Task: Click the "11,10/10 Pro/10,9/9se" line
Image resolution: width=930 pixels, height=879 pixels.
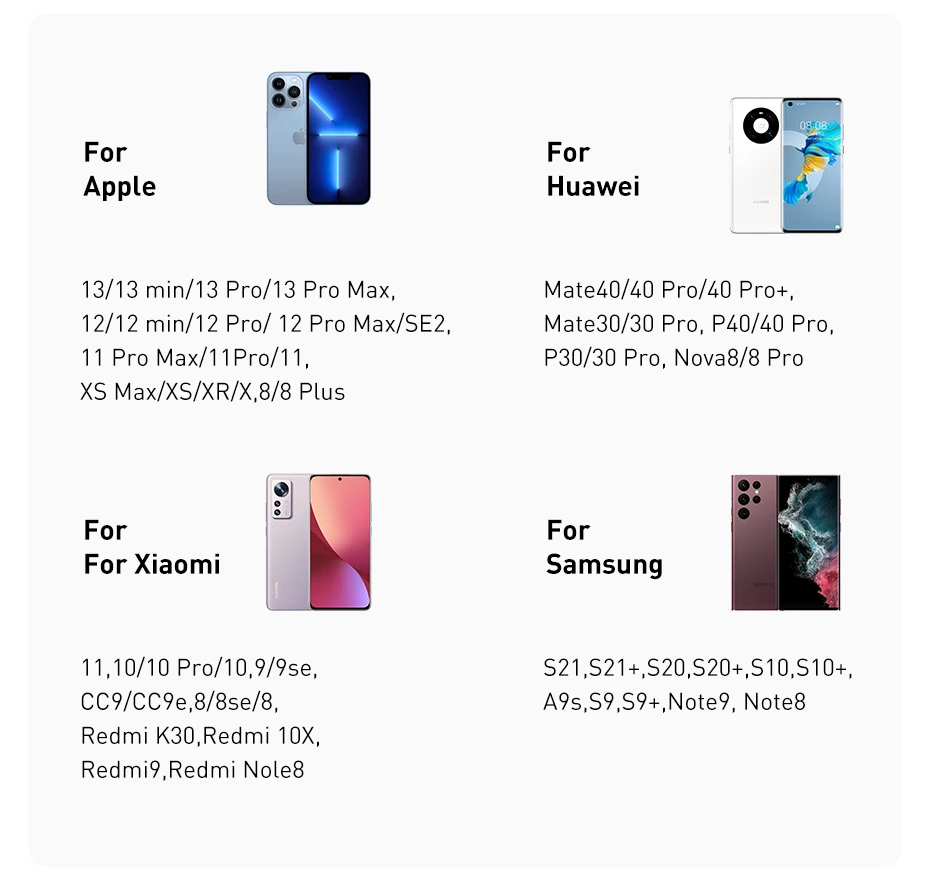Action: pyautogui.click(x=199, y=668)
